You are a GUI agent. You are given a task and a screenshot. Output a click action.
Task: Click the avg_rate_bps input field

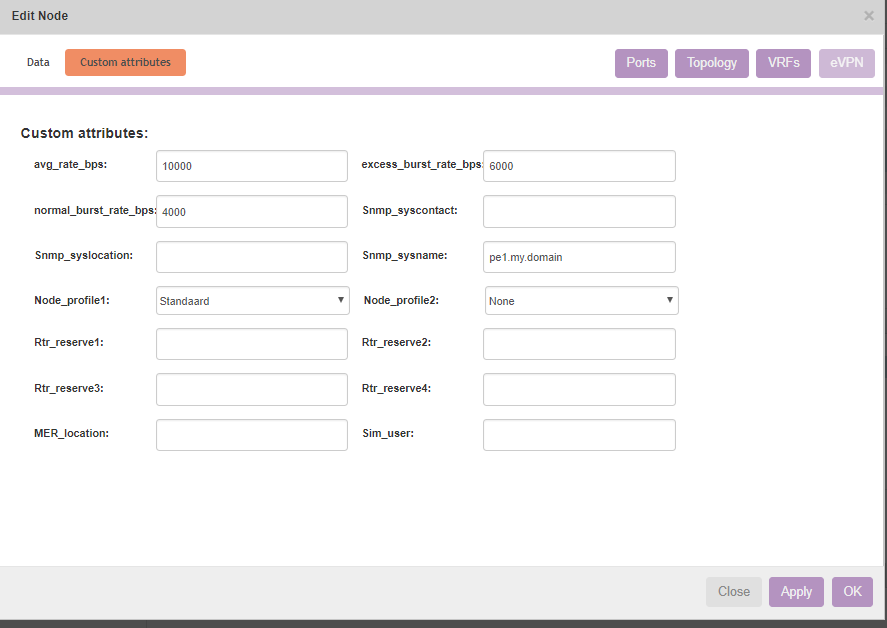252,166
